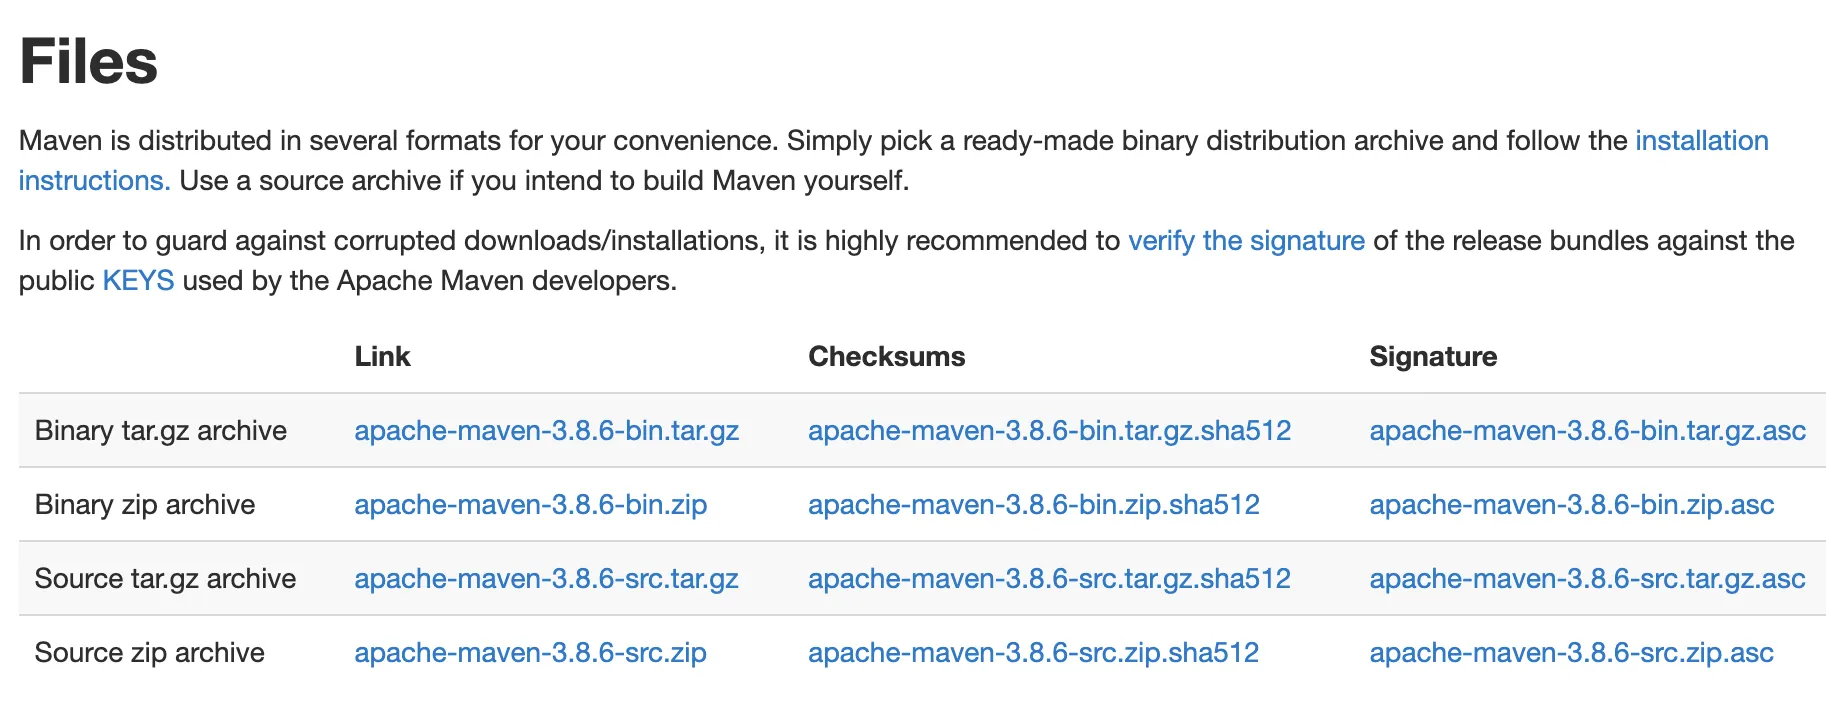Open the src.tar.gz.asc signature link
The height and width of the screenshot is (716, 1826).
click(1587, 579)
